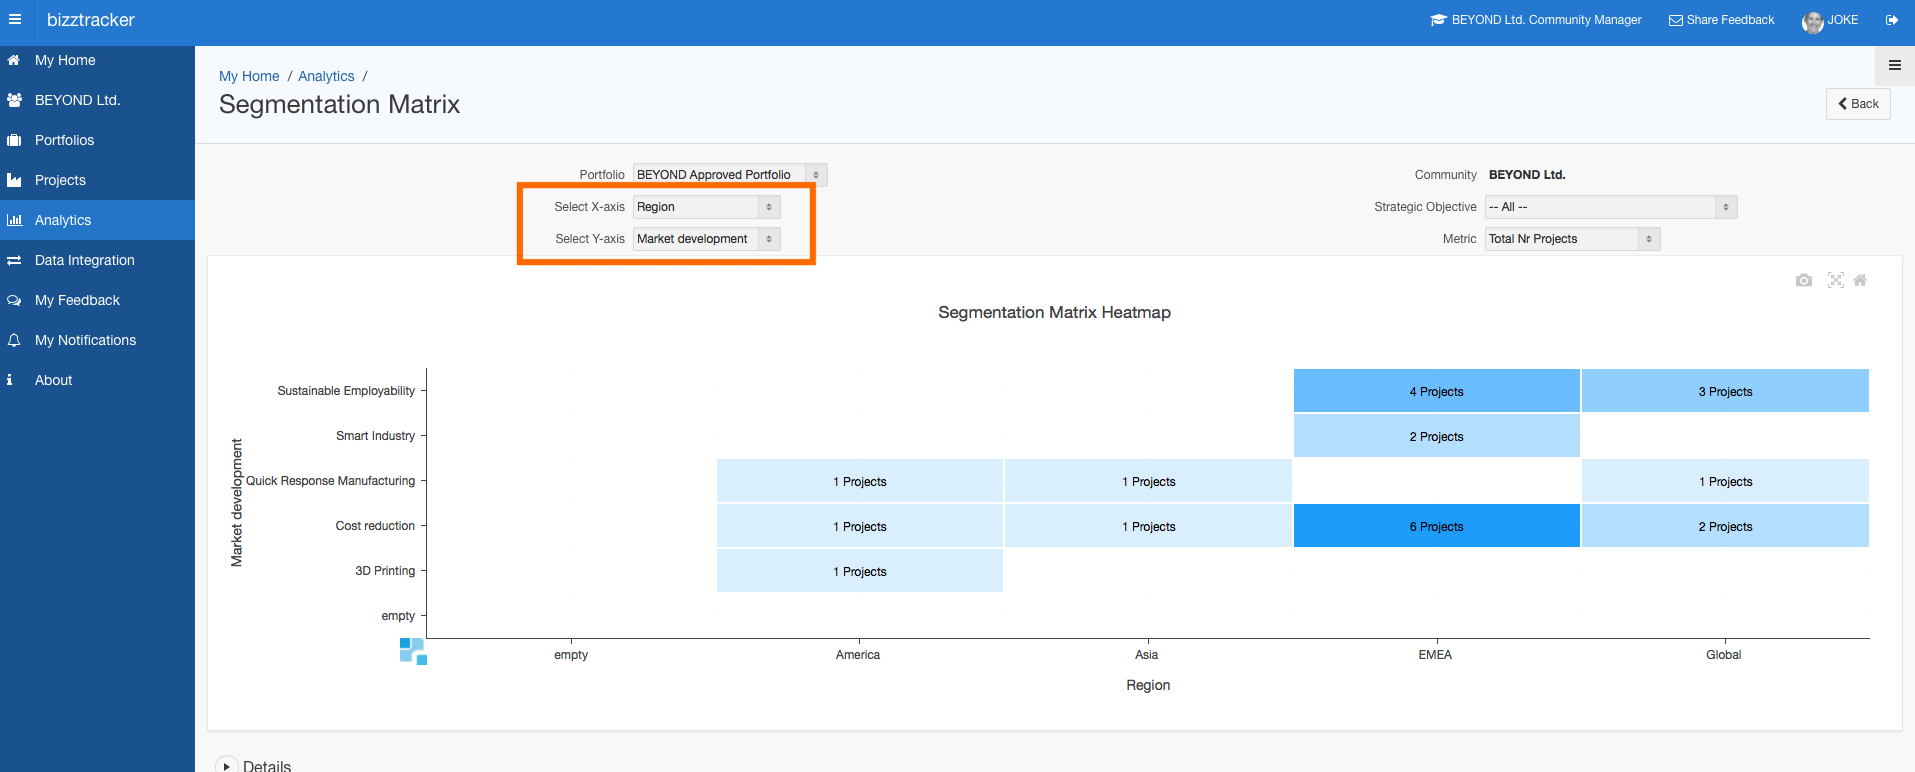Click the Back button

[1858, 104]
